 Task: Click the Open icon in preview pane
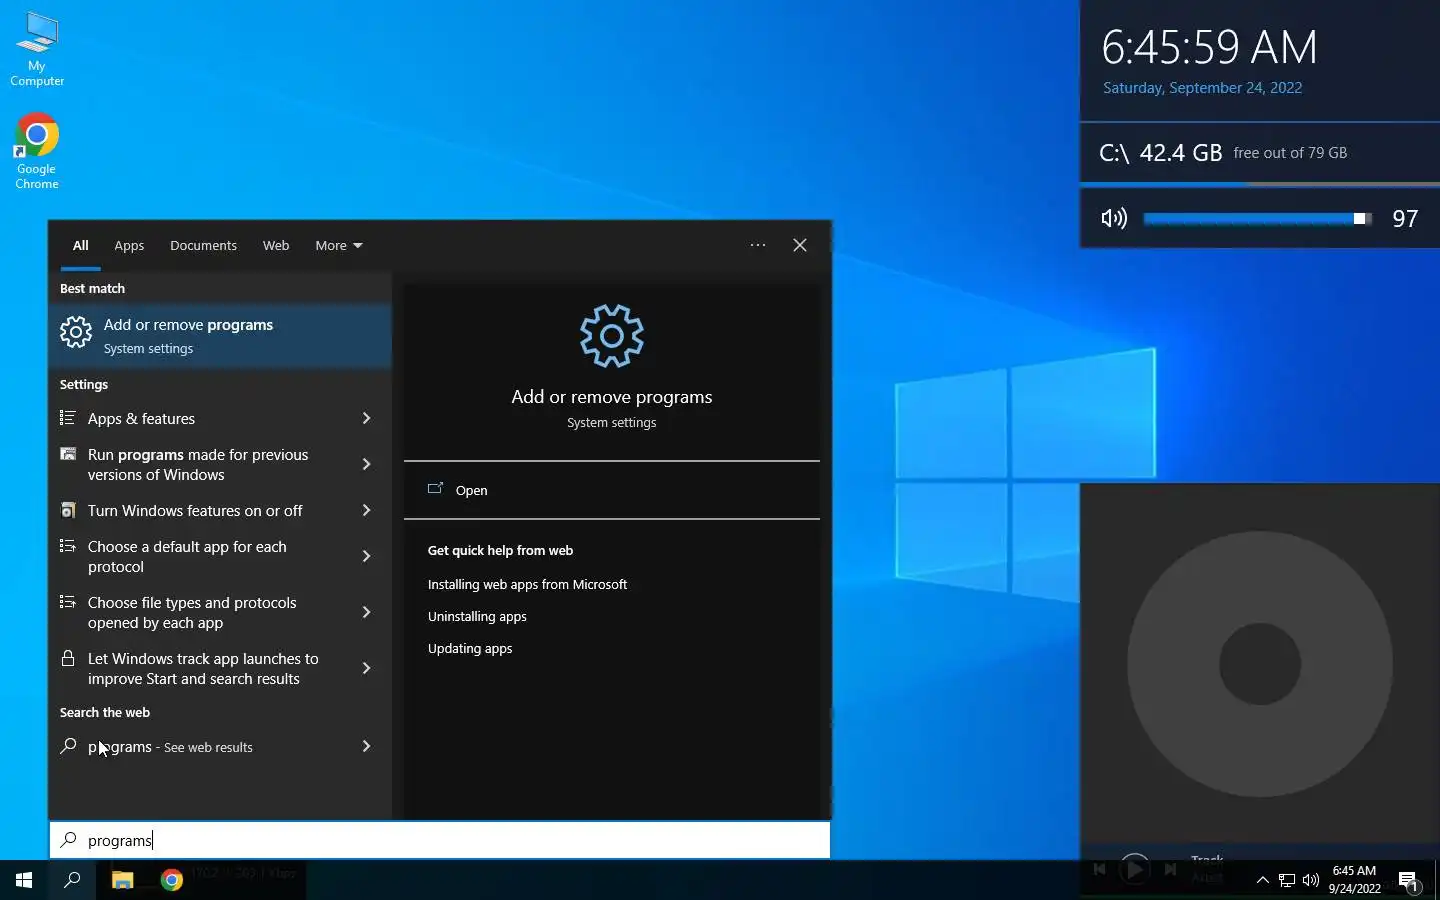click(435, 489)
